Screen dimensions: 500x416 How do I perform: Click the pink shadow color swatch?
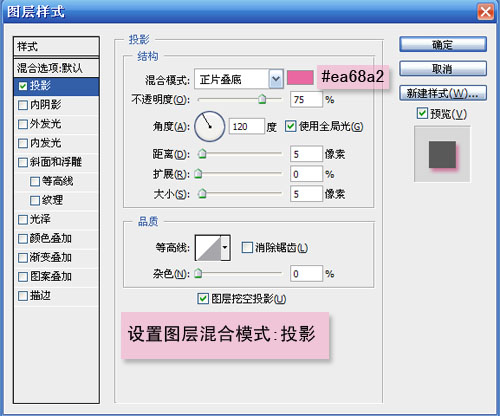pos(300,78)
